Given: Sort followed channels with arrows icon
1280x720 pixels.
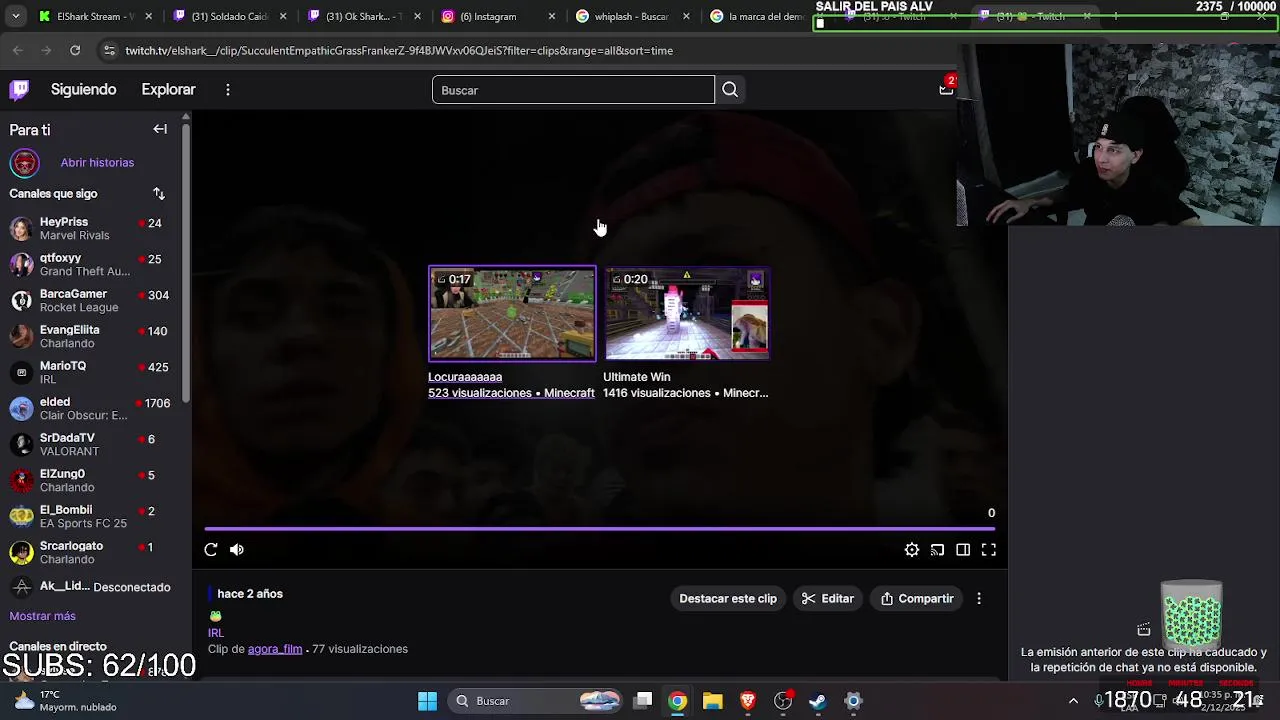Looking at the screenshot, I should (159, 193).
